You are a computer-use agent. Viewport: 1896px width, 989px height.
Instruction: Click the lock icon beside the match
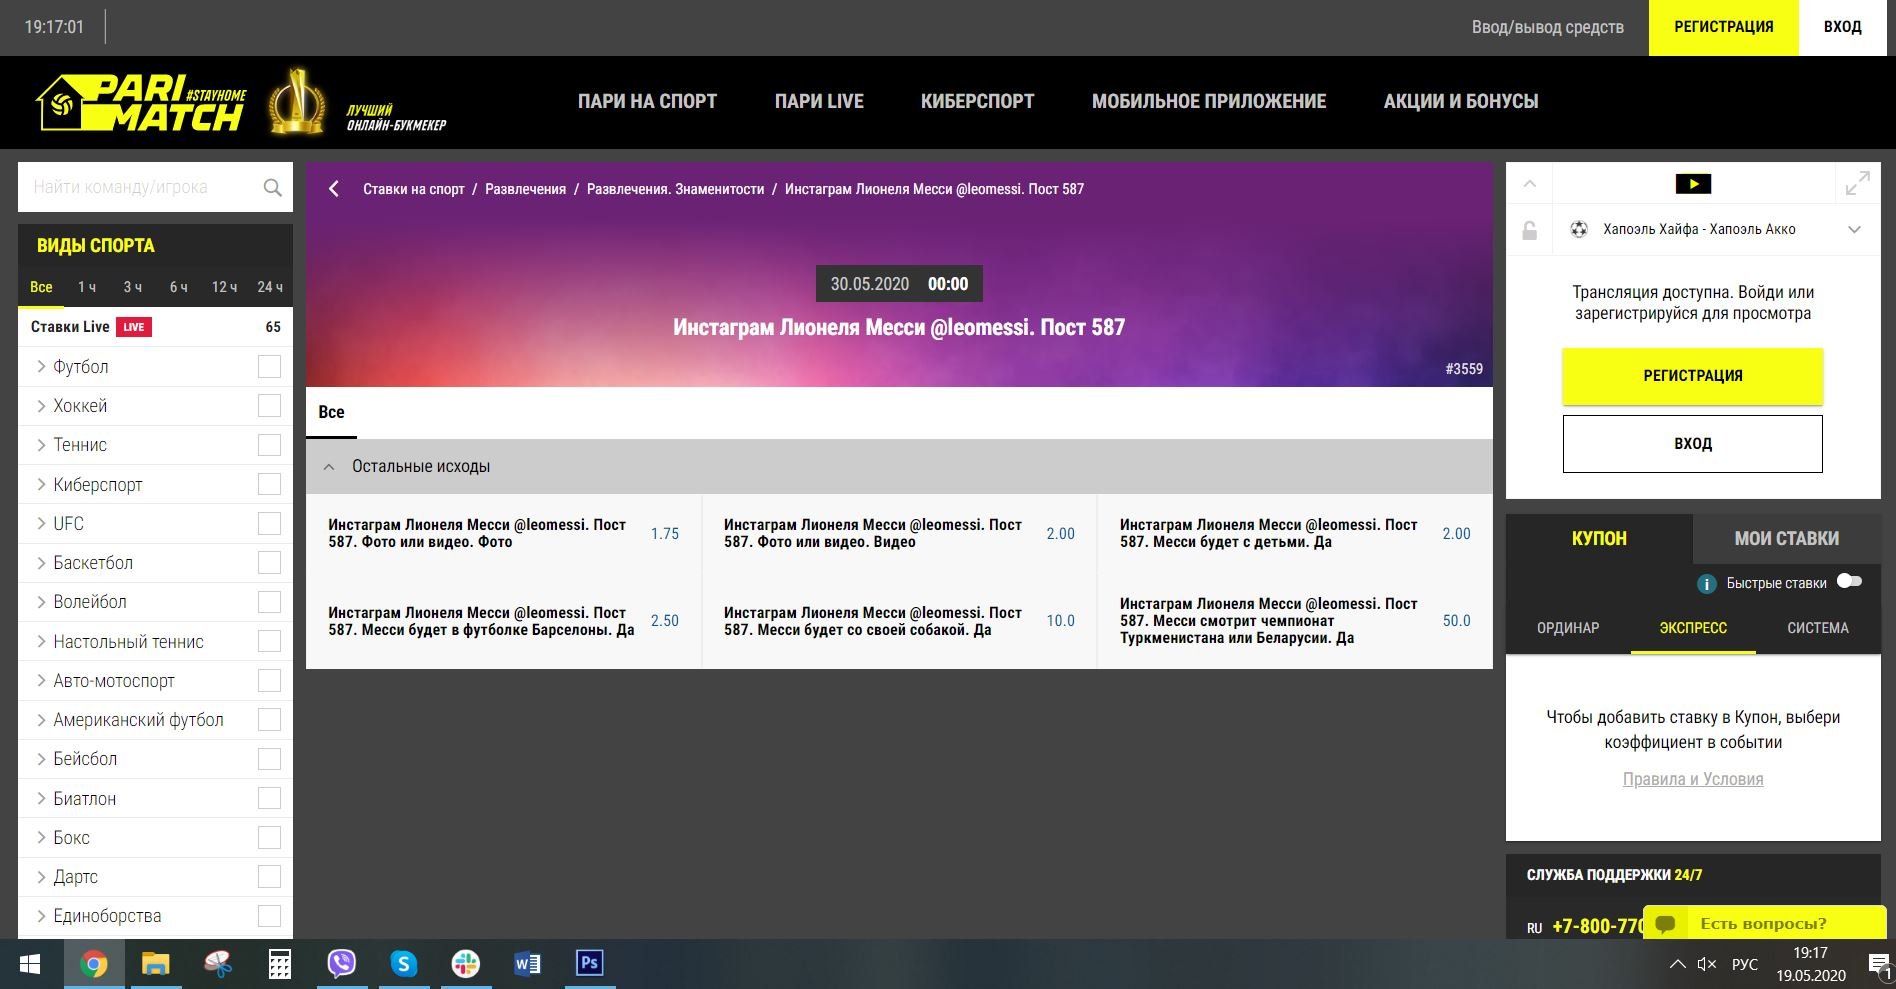pyautogui.click(x=1529, y=230)
